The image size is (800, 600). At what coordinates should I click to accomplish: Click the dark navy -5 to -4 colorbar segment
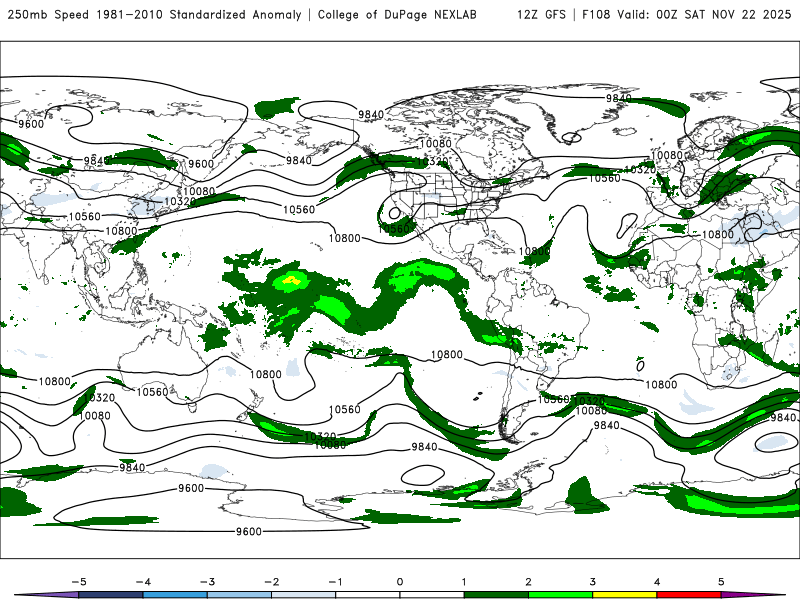(x=111, y=595)
